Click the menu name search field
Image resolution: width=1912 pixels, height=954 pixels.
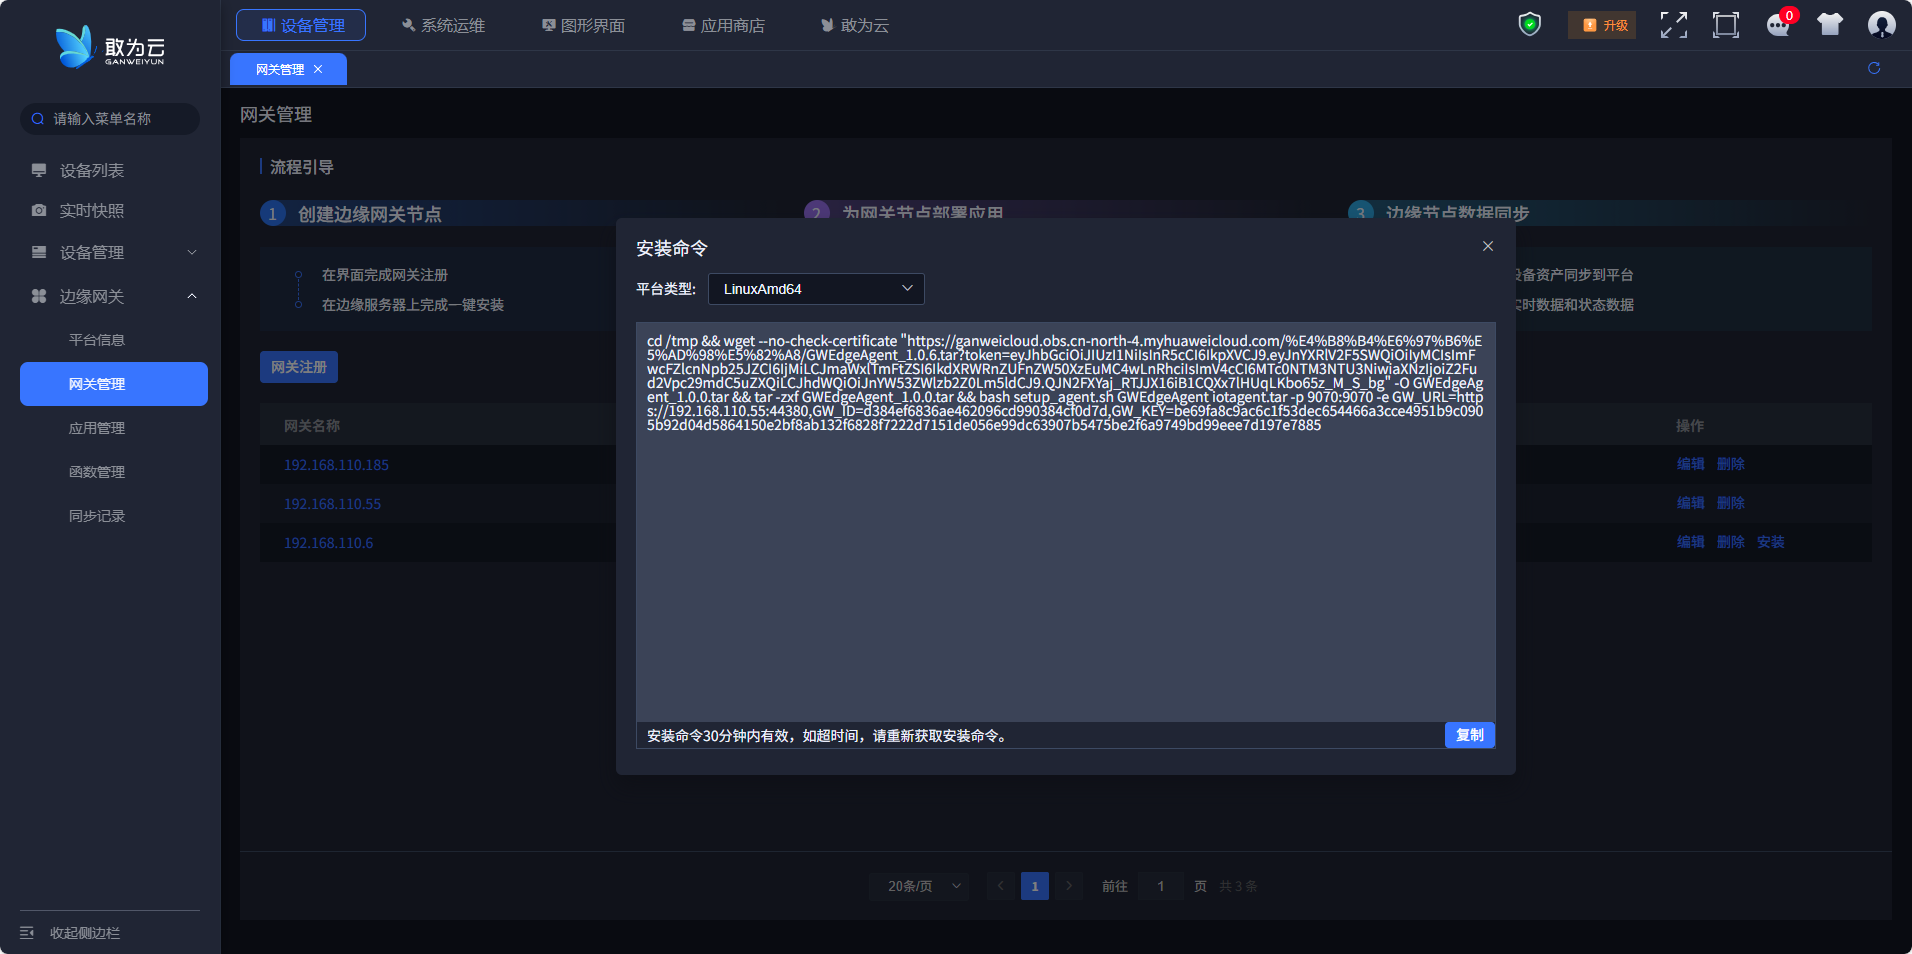click(110, 119)
